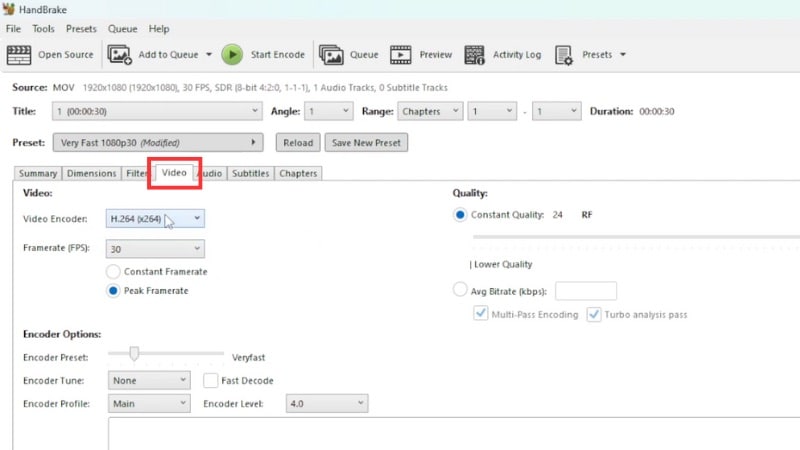Click the advanced encoder options text box
Screen dimensions: 800x450
[x=454, y=434]
